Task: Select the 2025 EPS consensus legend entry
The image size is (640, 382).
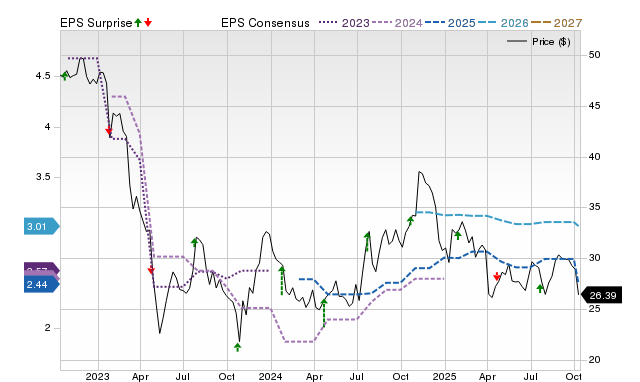Action: pos(450,23)
